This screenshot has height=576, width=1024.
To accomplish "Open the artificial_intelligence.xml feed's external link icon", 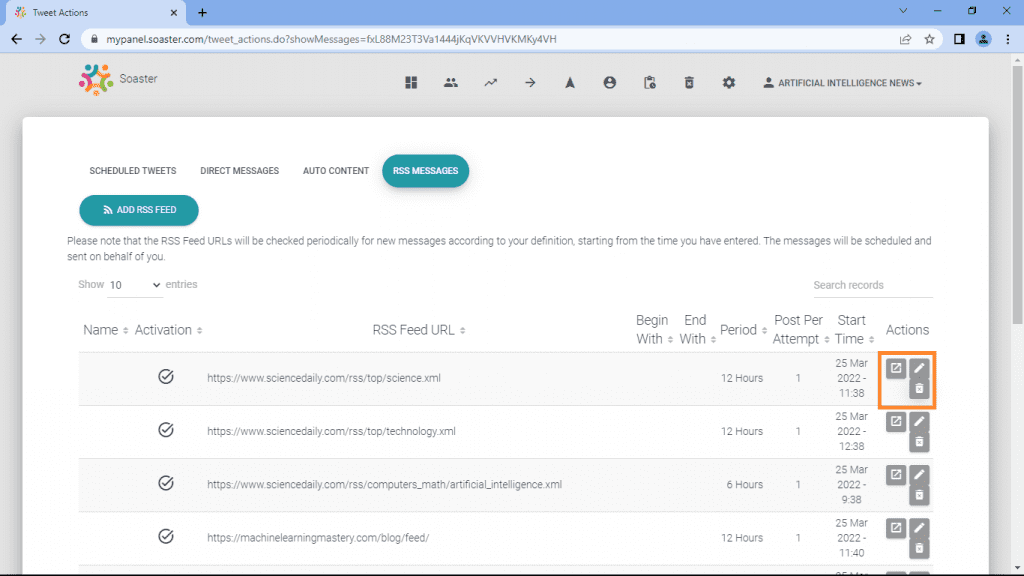I will [896, 475].
